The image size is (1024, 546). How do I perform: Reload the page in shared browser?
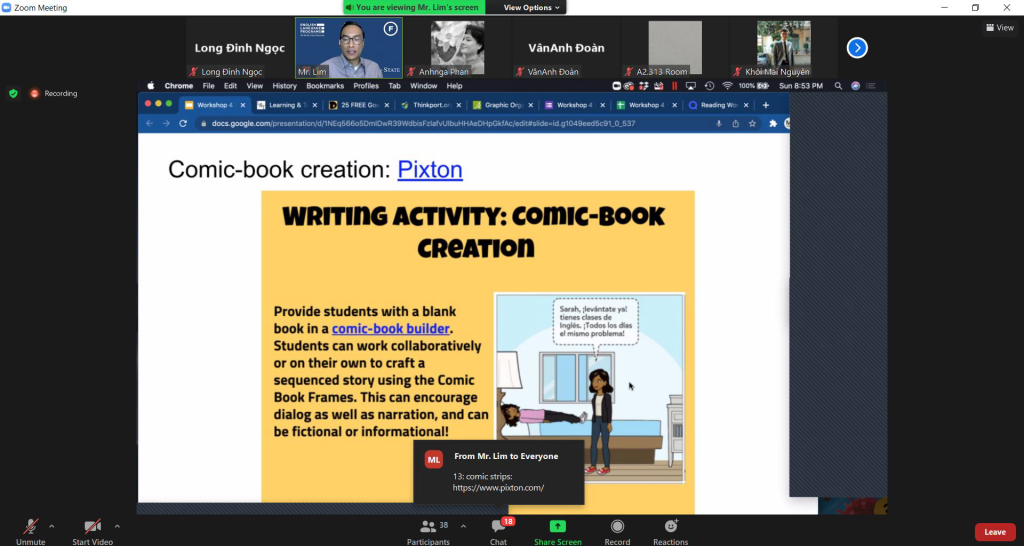183,123
